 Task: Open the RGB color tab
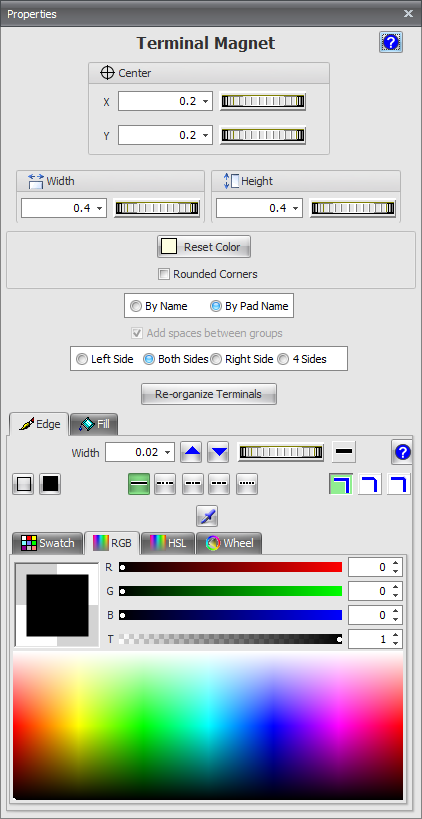click(x=112, y=543)
